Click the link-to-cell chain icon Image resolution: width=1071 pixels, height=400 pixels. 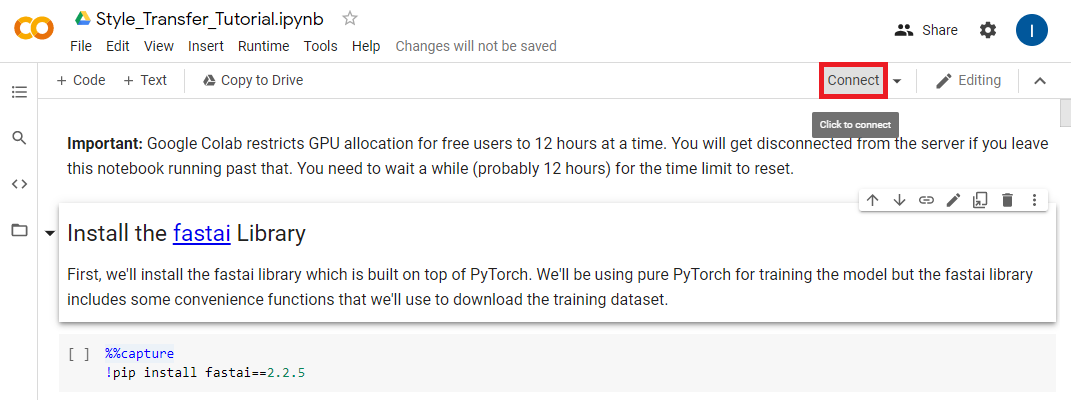(926, 200)
